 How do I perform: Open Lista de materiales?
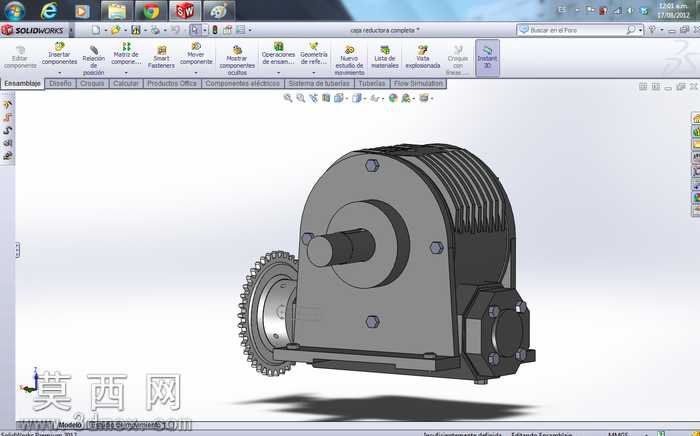(384, 57)
